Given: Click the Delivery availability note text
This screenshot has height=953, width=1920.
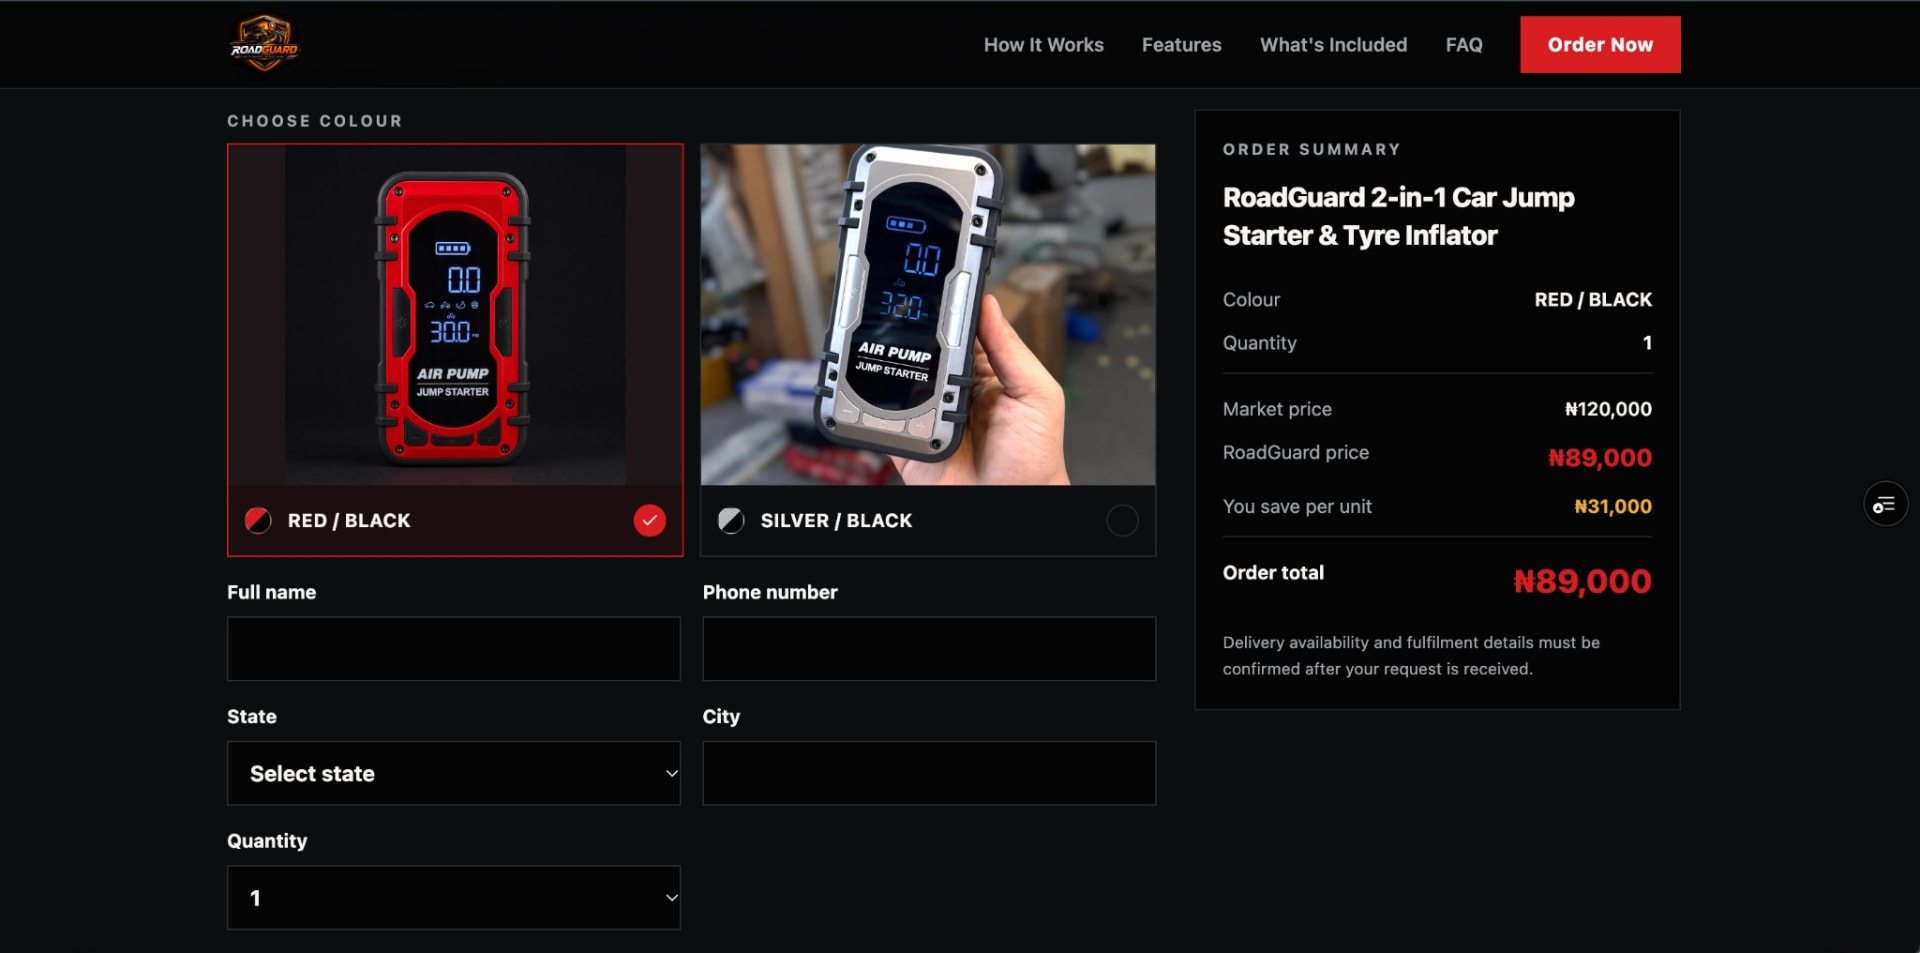Looking at the screenshot, I should pos(1411,656).
